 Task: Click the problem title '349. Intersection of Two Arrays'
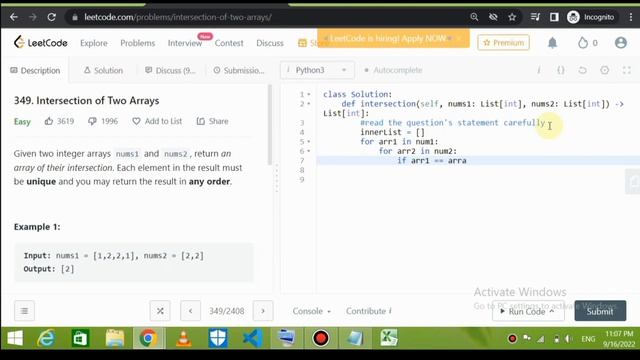[x=87, y=101]
